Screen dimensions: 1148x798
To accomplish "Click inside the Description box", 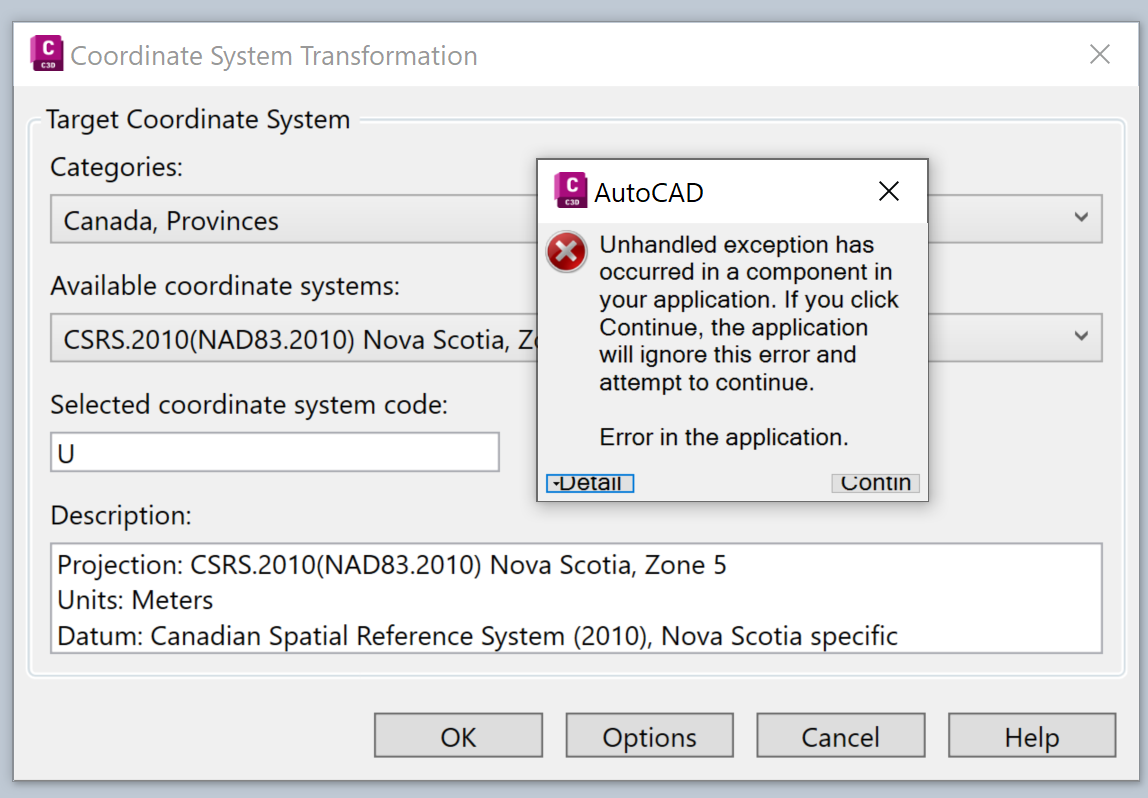I will (x=574, y=600).
